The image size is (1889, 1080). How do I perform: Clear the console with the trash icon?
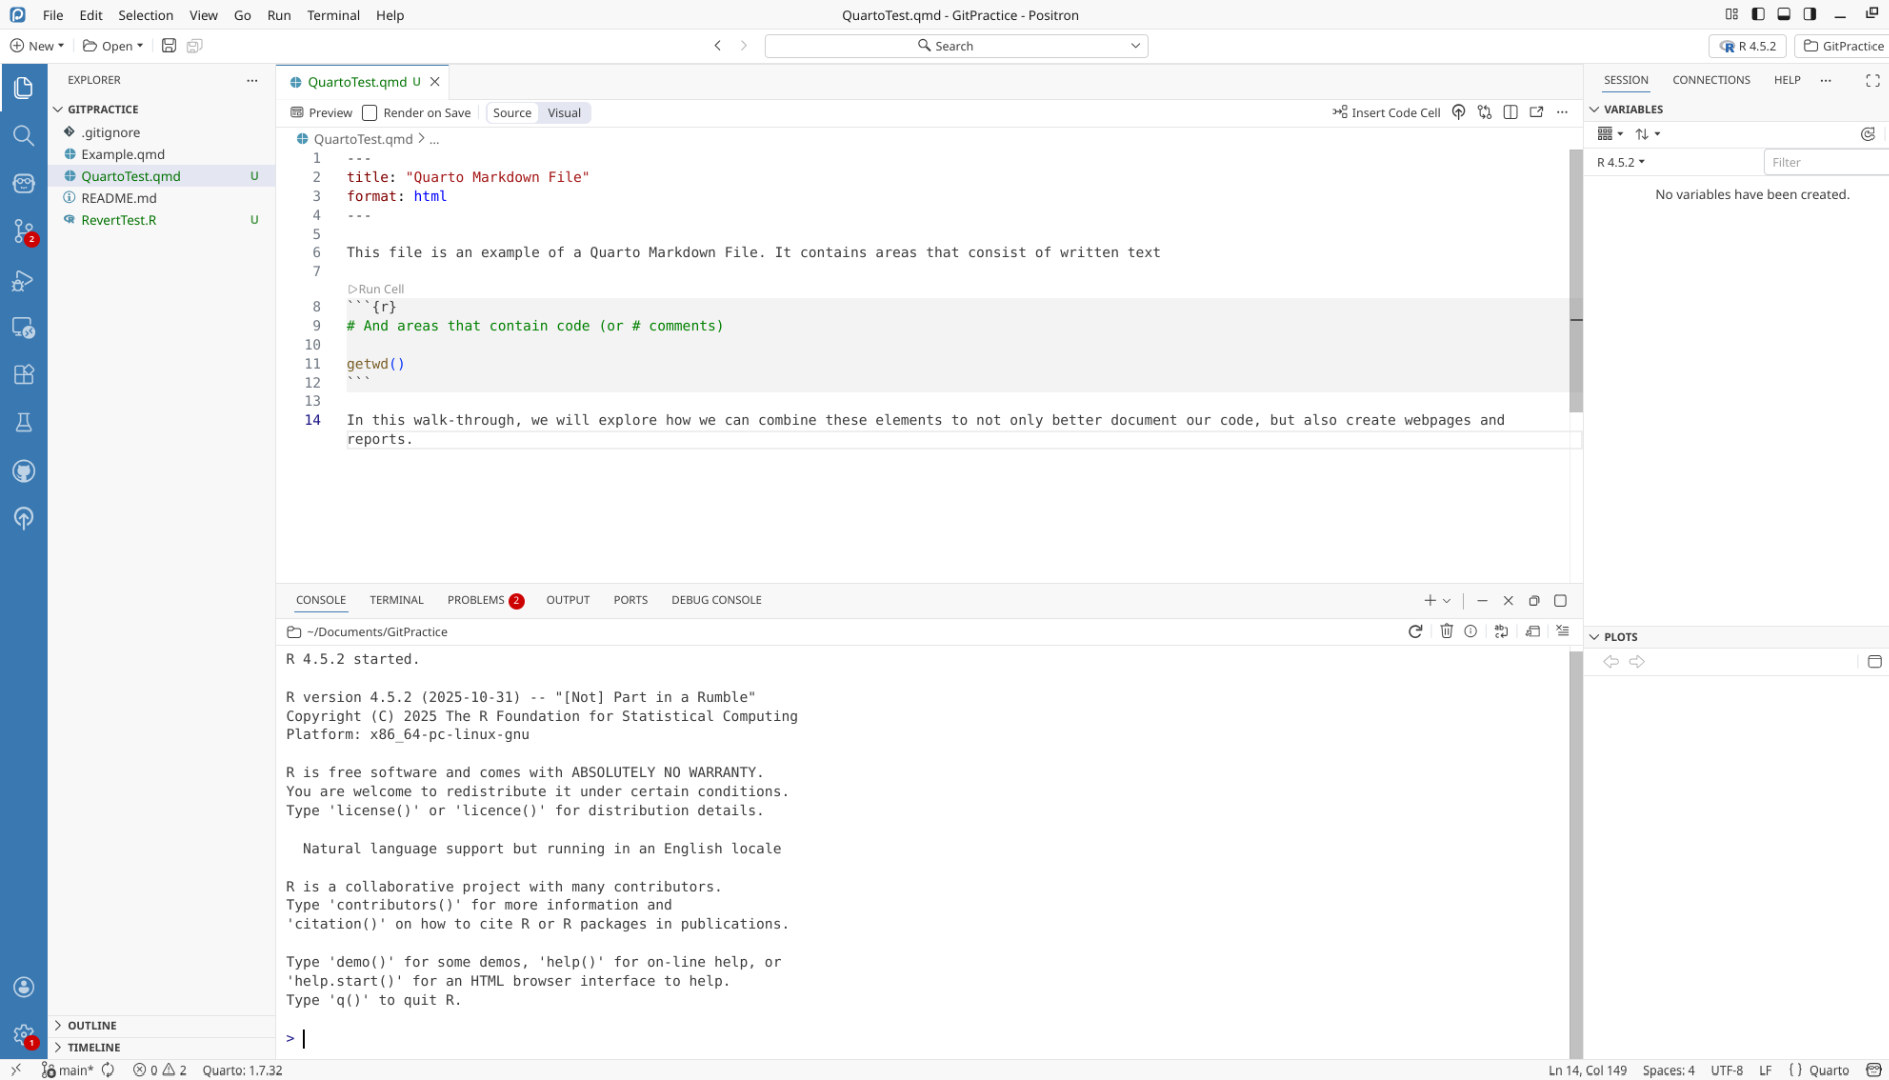pyautogui.click(x=1446, y=631)
